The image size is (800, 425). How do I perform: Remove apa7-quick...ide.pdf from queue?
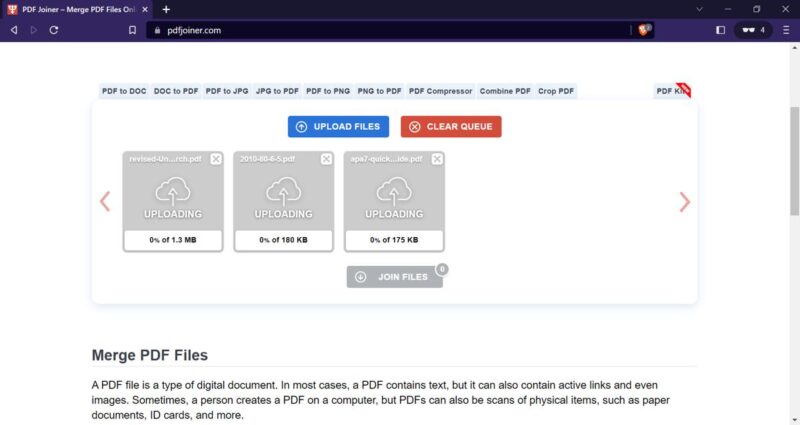coord(437,159)
